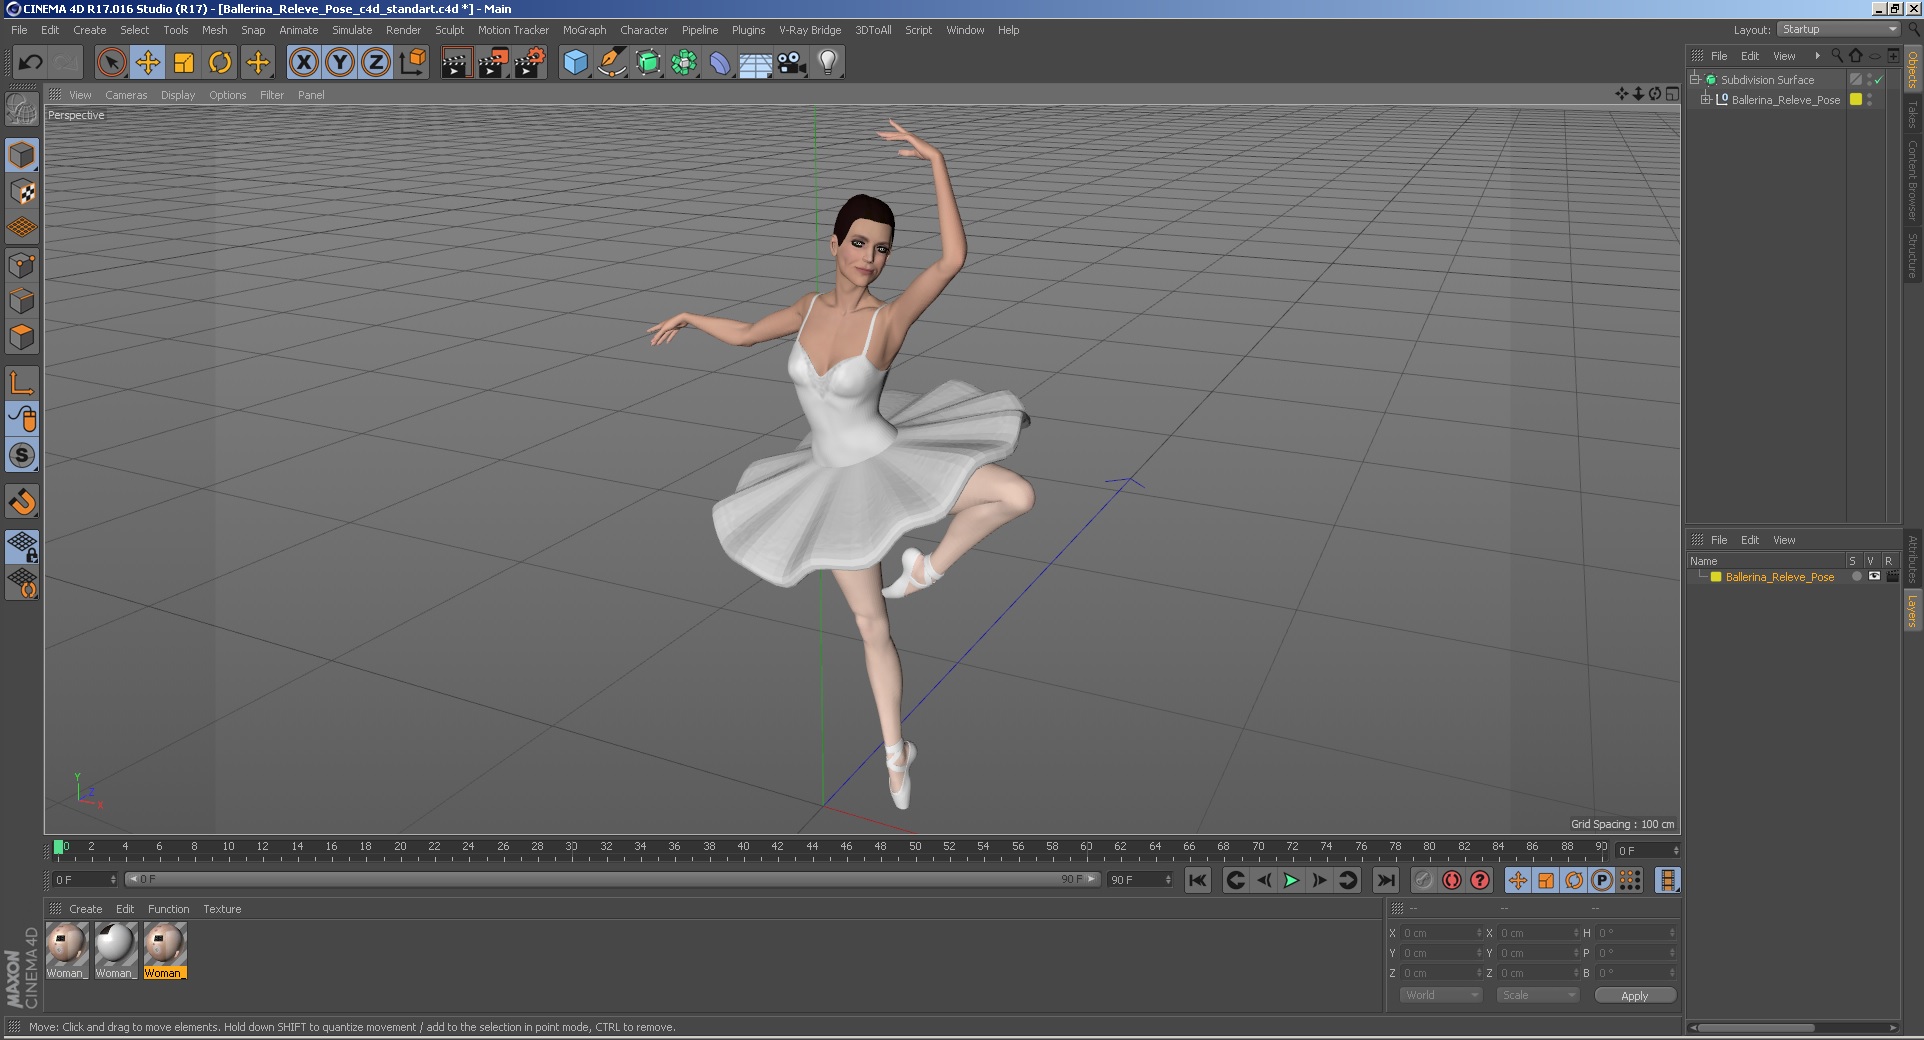The image size is (1924, 1040).
Task: Open the V-Ray Bridge menu
Action: coord(810,30)
